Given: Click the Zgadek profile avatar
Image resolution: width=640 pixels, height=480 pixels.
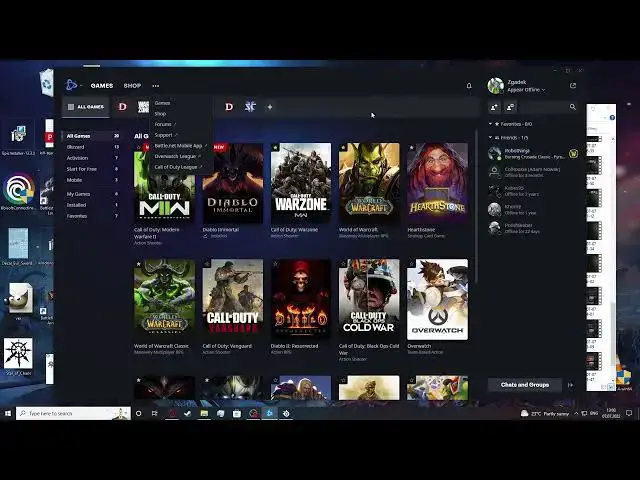Looking at the screenshot, I should (496, 85).
